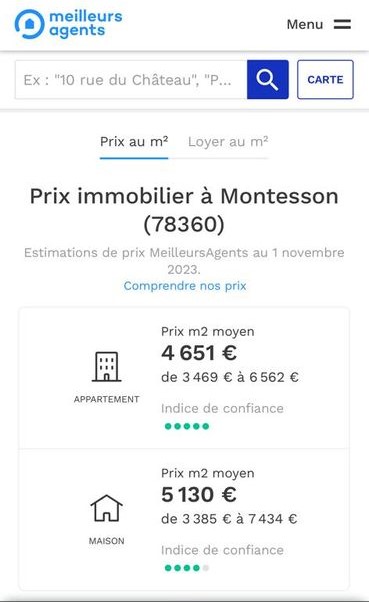
Task: Click the Prix immobilier à Montesson heading
Action: [x=184, y=210]
